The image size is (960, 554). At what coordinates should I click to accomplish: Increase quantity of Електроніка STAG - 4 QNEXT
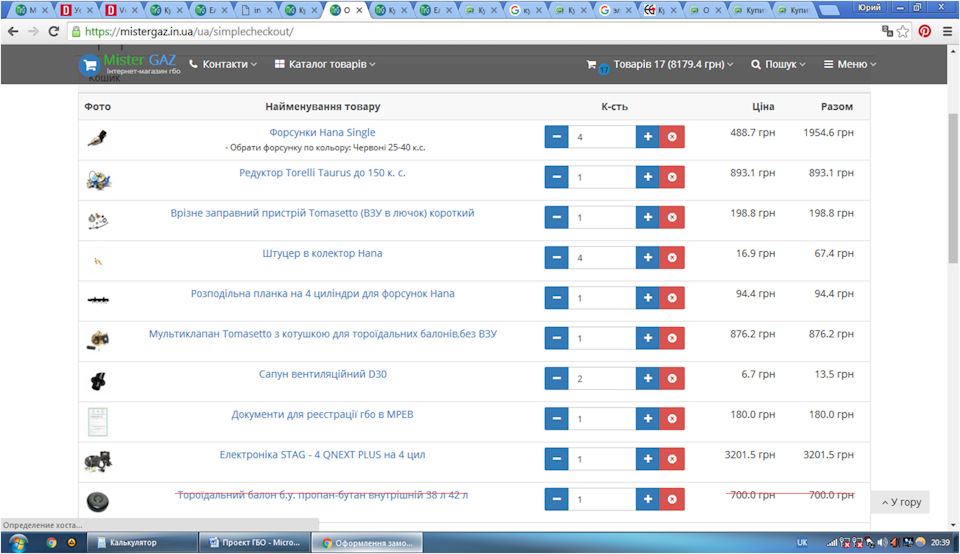click(647, 459)
